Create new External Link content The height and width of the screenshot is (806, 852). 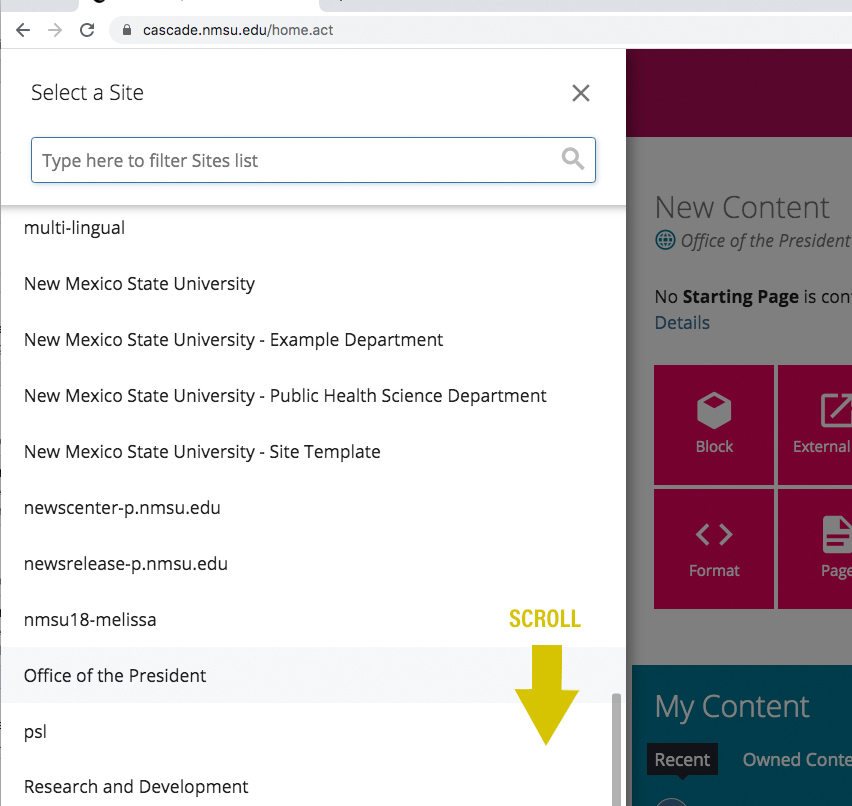[x=820, y=425]
